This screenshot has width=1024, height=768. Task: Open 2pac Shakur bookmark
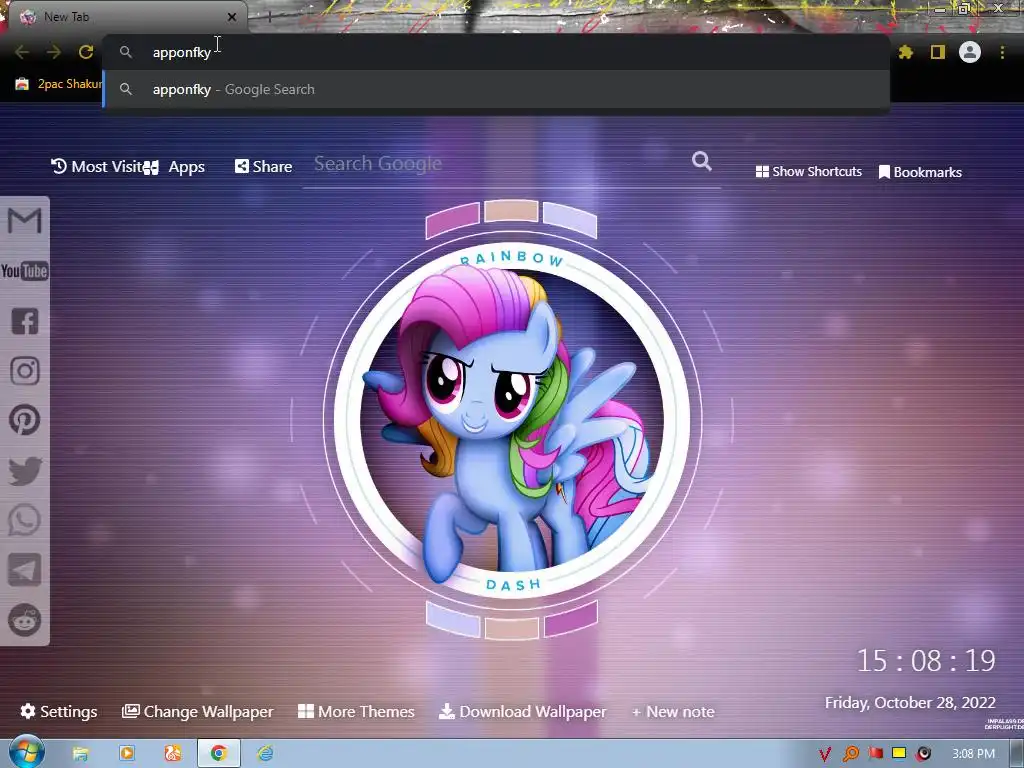(x=59, y=84)
